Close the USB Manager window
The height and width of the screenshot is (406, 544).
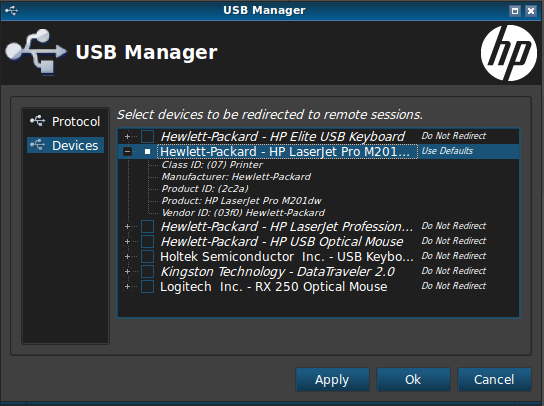pyautogui.click(x=531, y=11)
